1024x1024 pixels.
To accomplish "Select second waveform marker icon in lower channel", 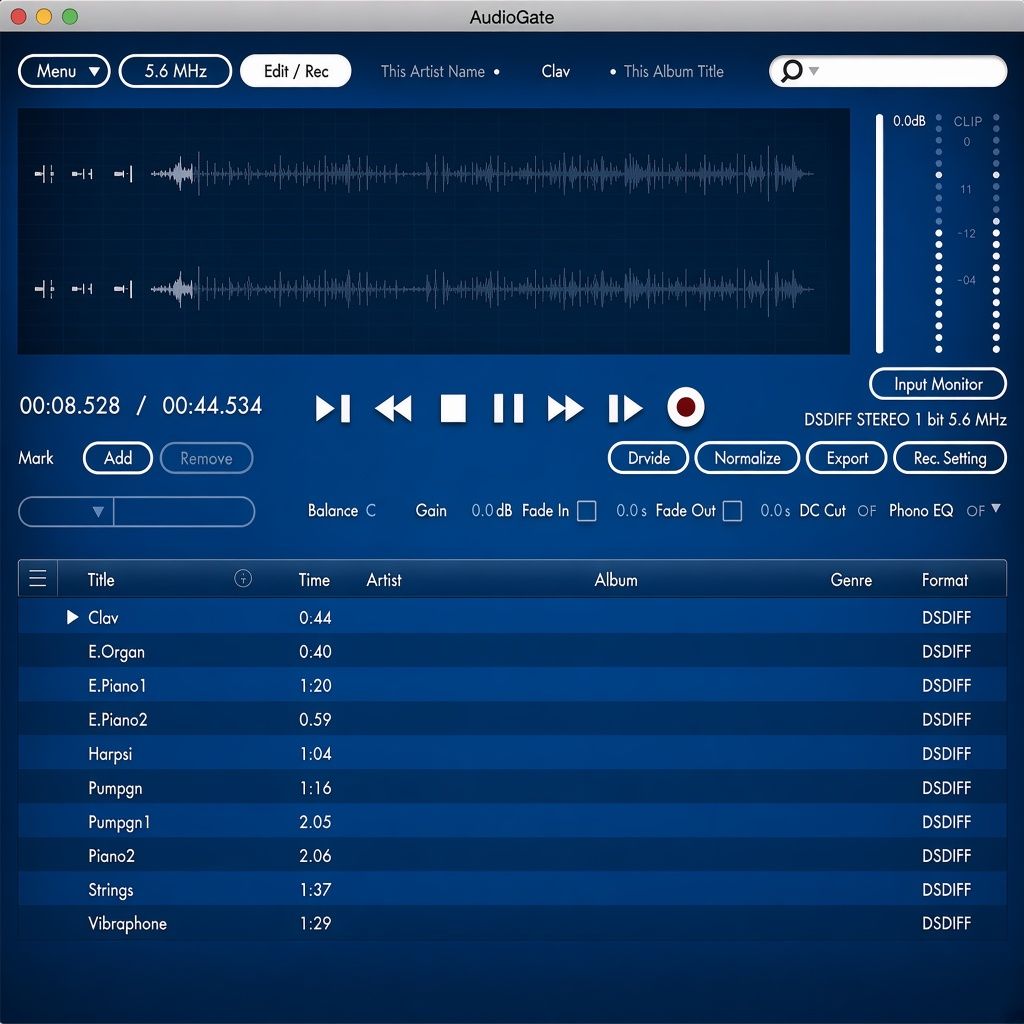I will coord(82,289).
